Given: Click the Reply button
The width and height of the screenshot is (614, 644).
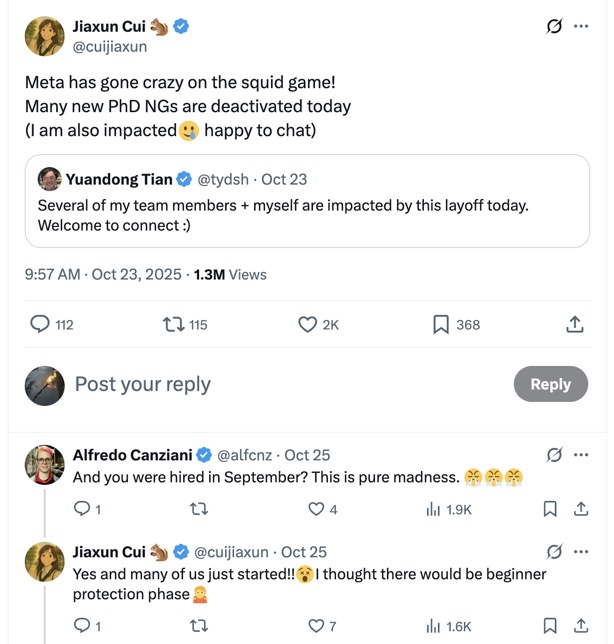Looking at the screenshot, I should pyautogui.click(x=550, y=384).
